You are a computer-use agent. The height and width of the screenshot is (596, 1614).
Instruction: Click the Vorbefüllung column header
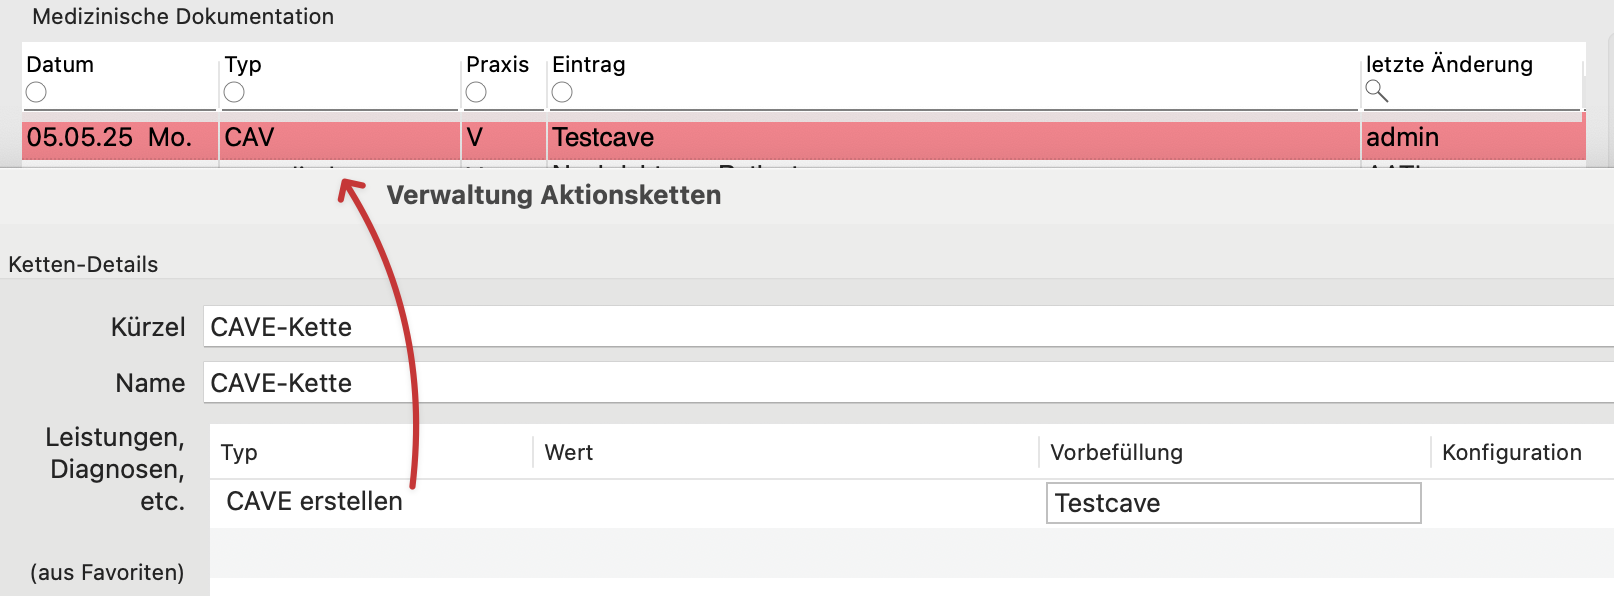(x=1116, y=452)
